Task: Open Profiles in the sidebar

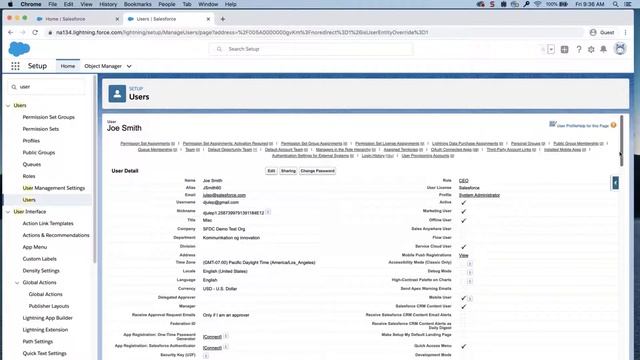Action: (31, 141)
